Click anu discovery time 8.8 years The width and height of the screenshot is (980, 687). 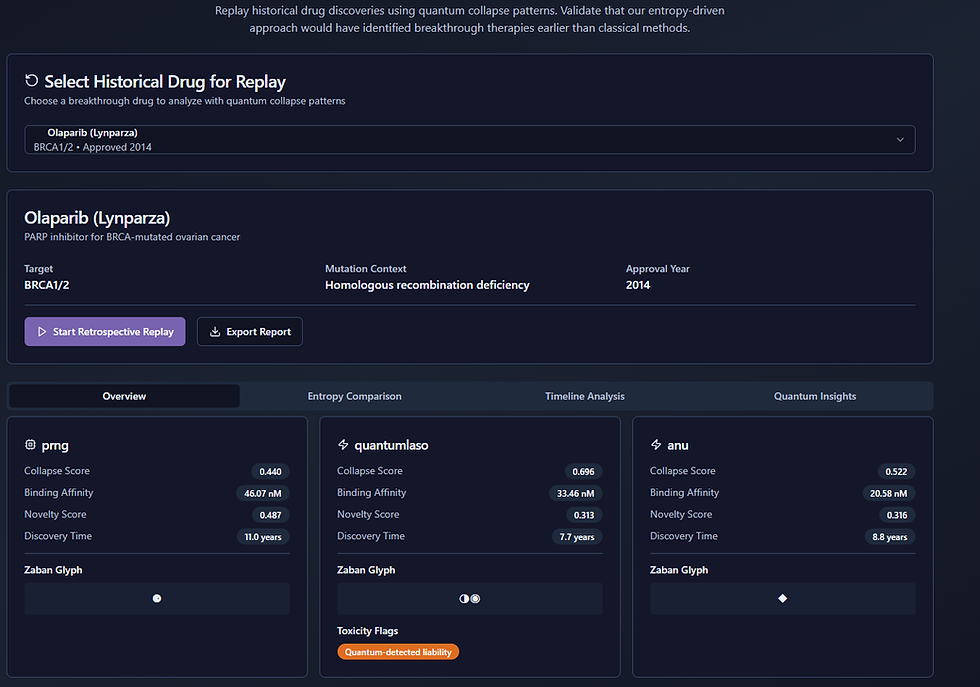(890, 537)
